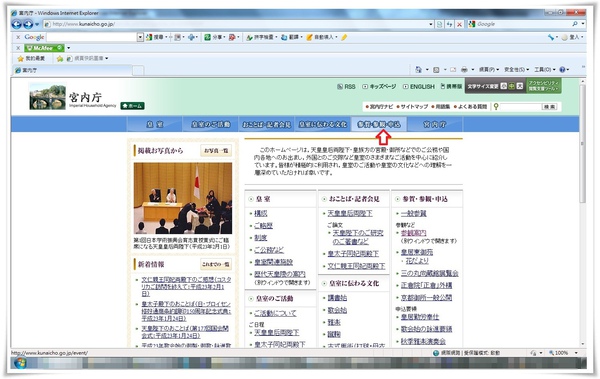Select the 宮内庁 browser tab
The image size is (600, 379).
73,70
